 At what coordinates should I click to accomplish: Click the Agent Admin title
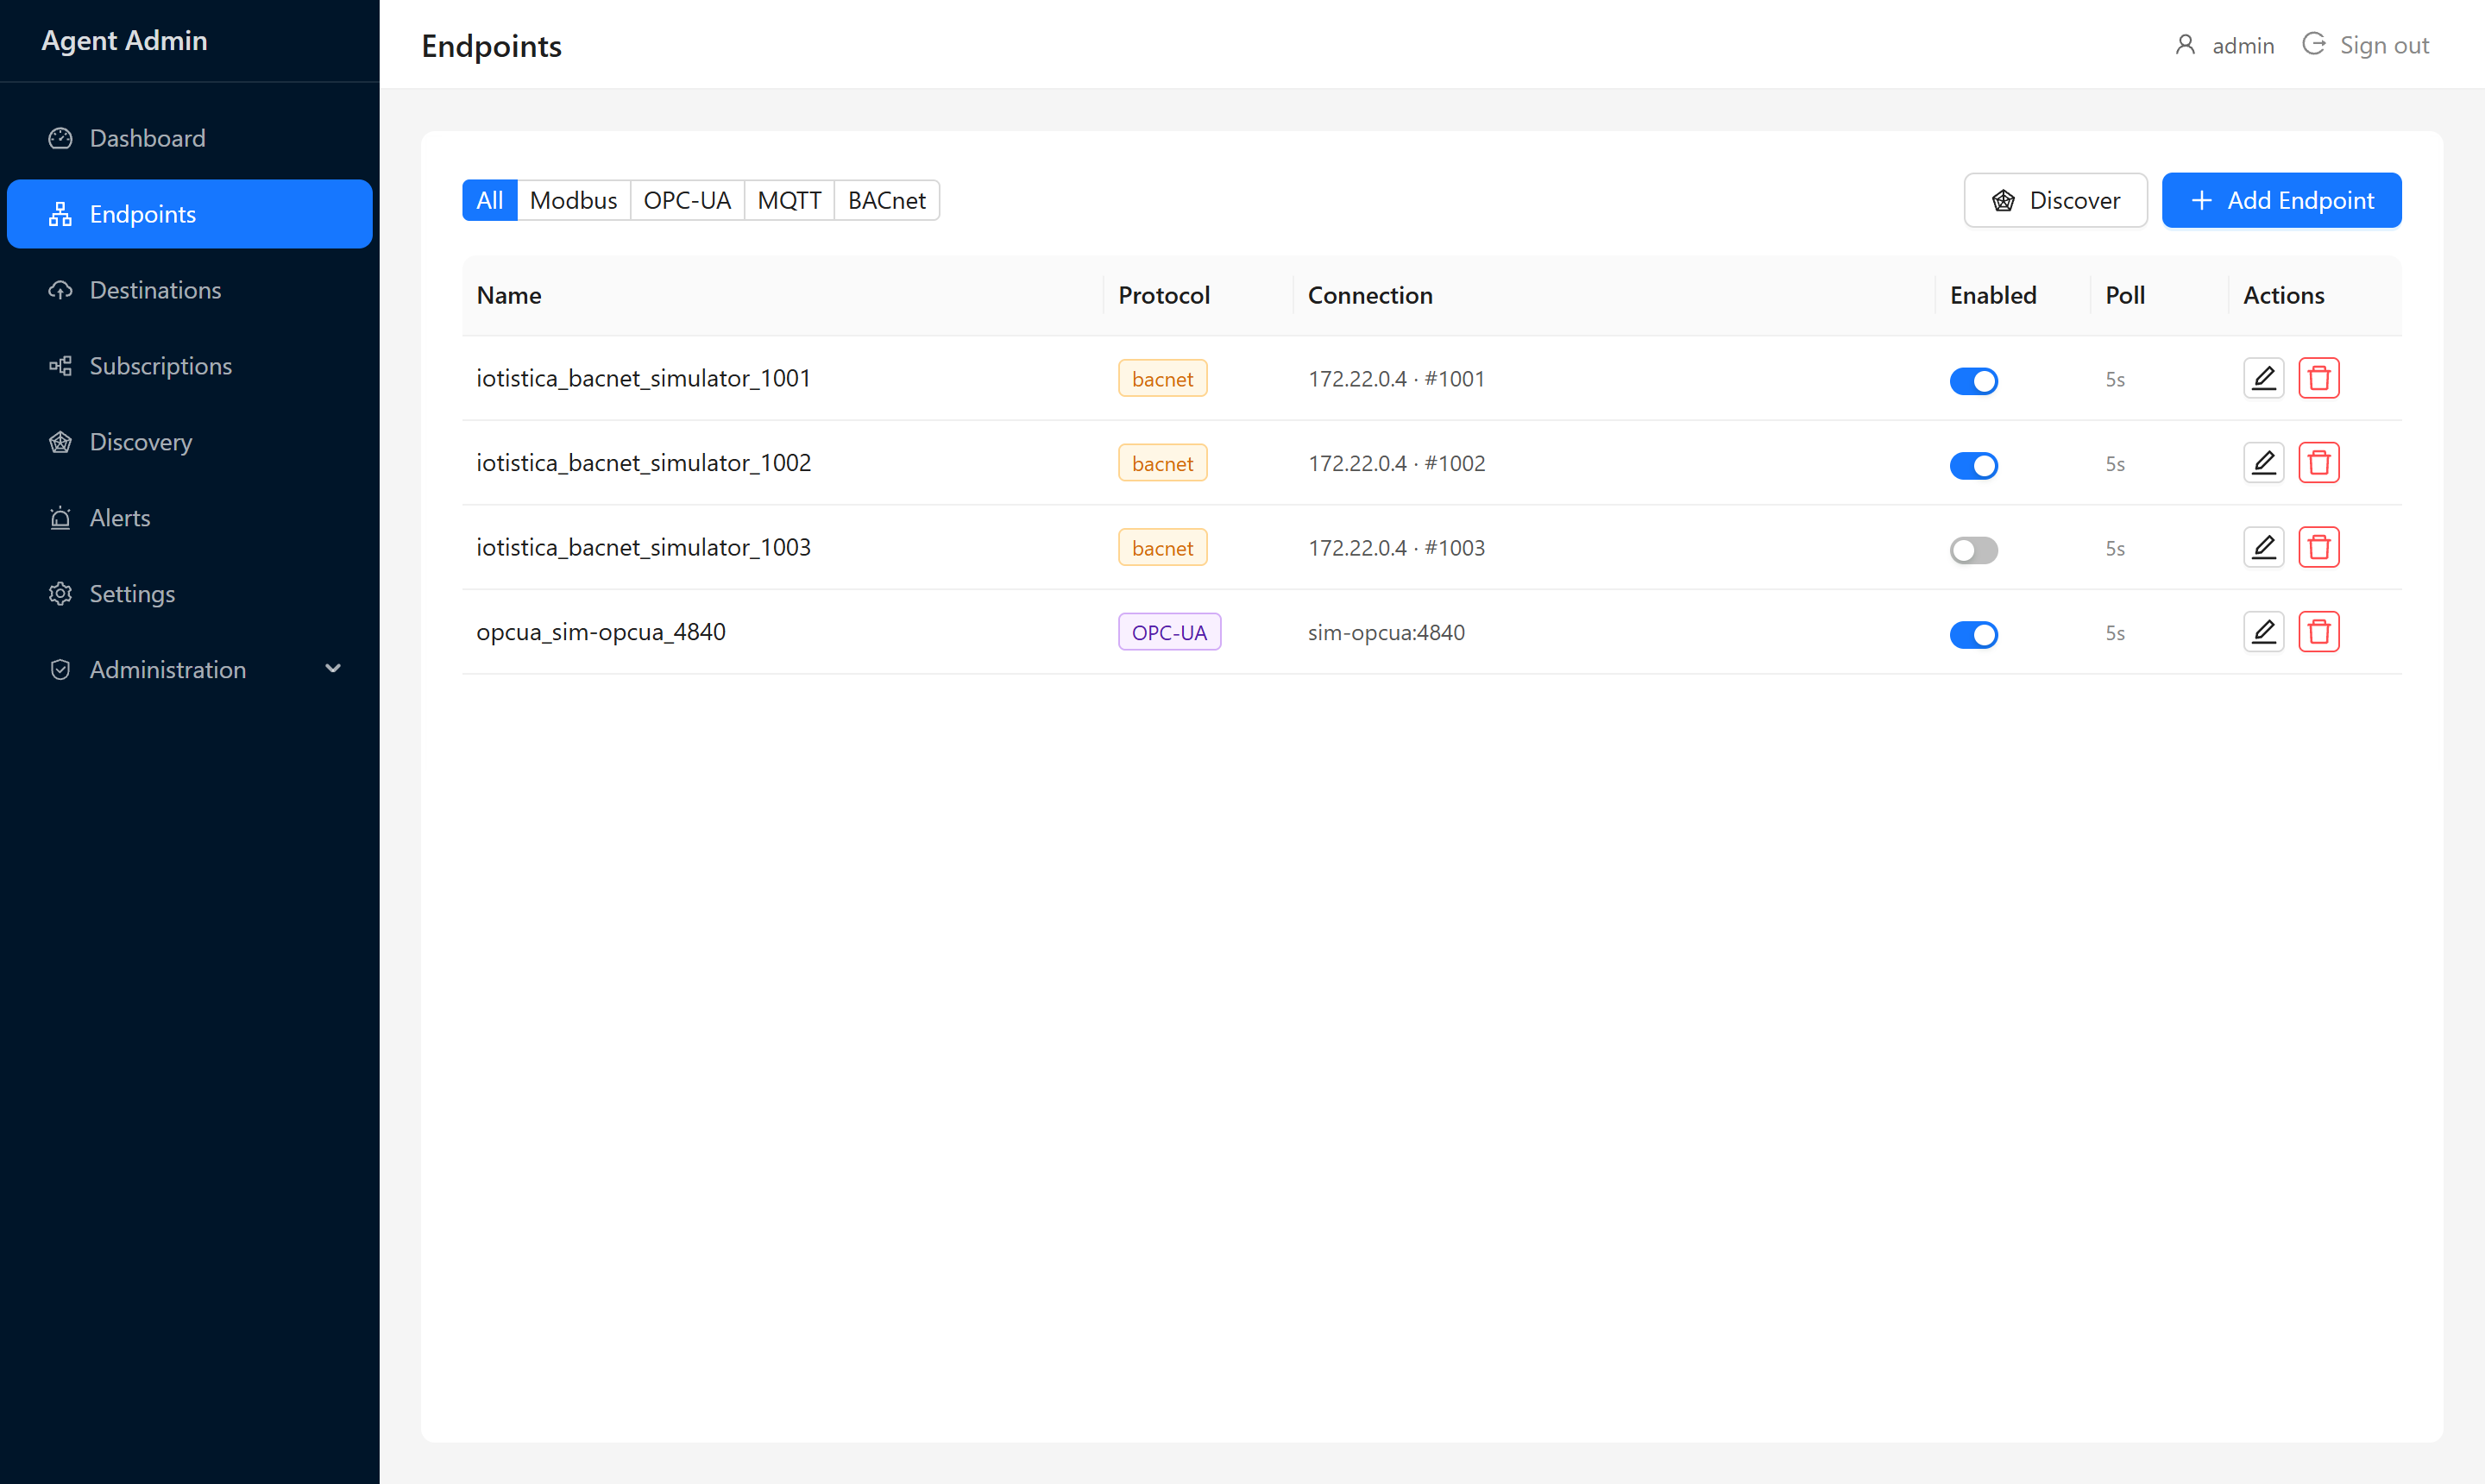tap(124, 40)
